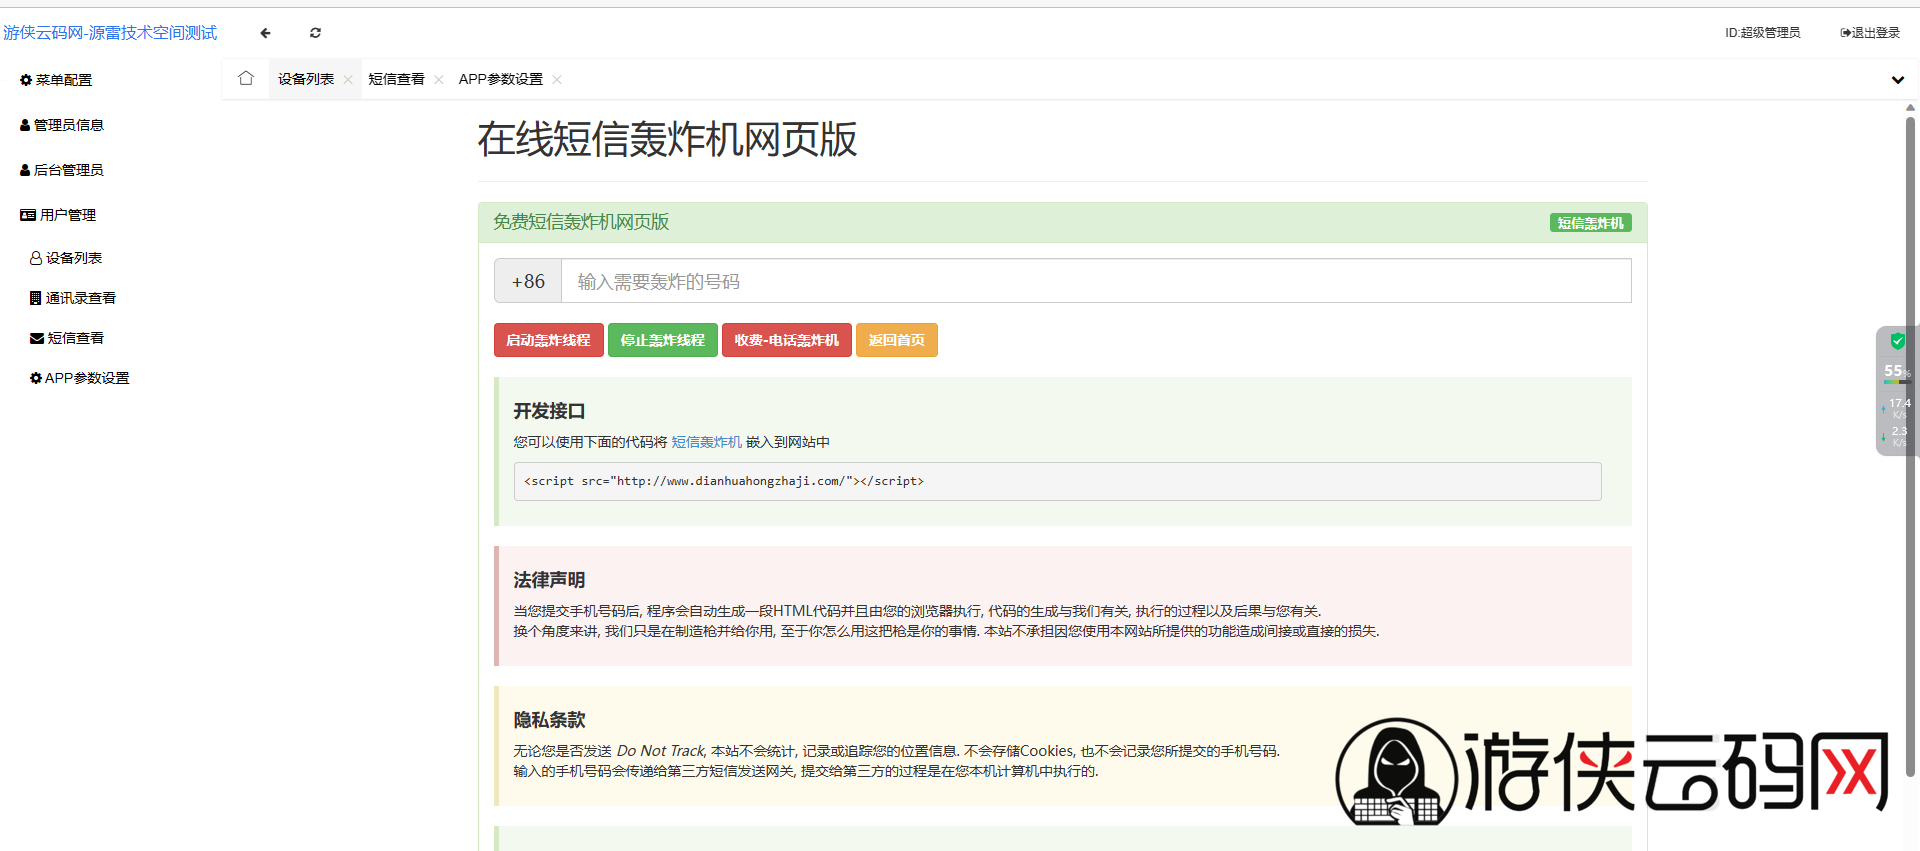This screenshot has height=851, width=1920.
Task: Click the 启动轰炸线程 red button
Action: [549, 340]
